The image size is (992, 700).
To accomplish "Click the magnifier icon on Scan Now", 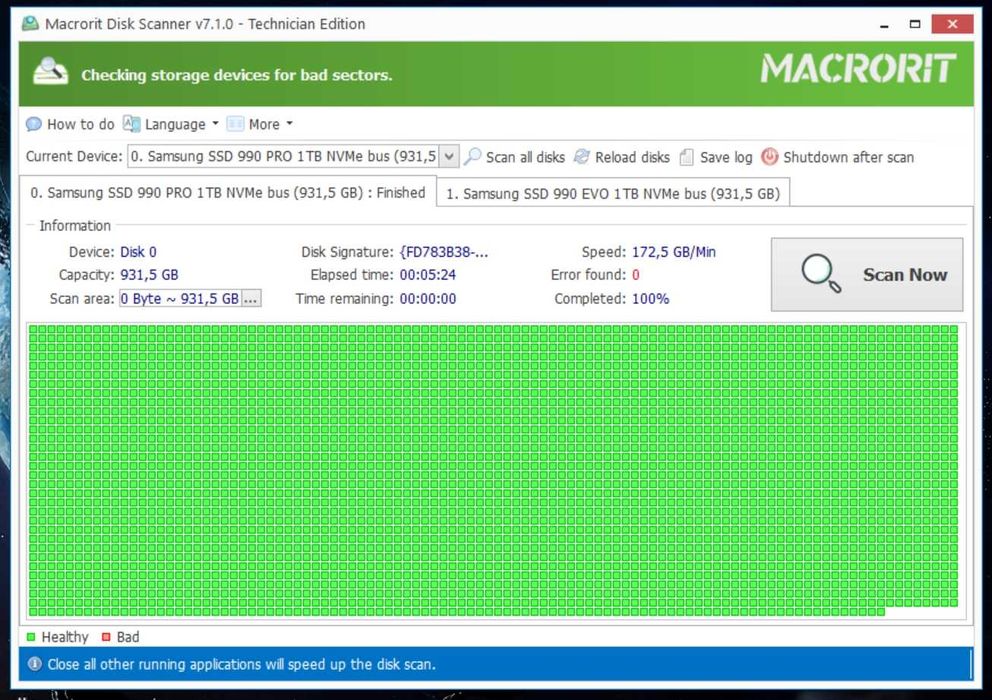I will (x=821, y=273).
